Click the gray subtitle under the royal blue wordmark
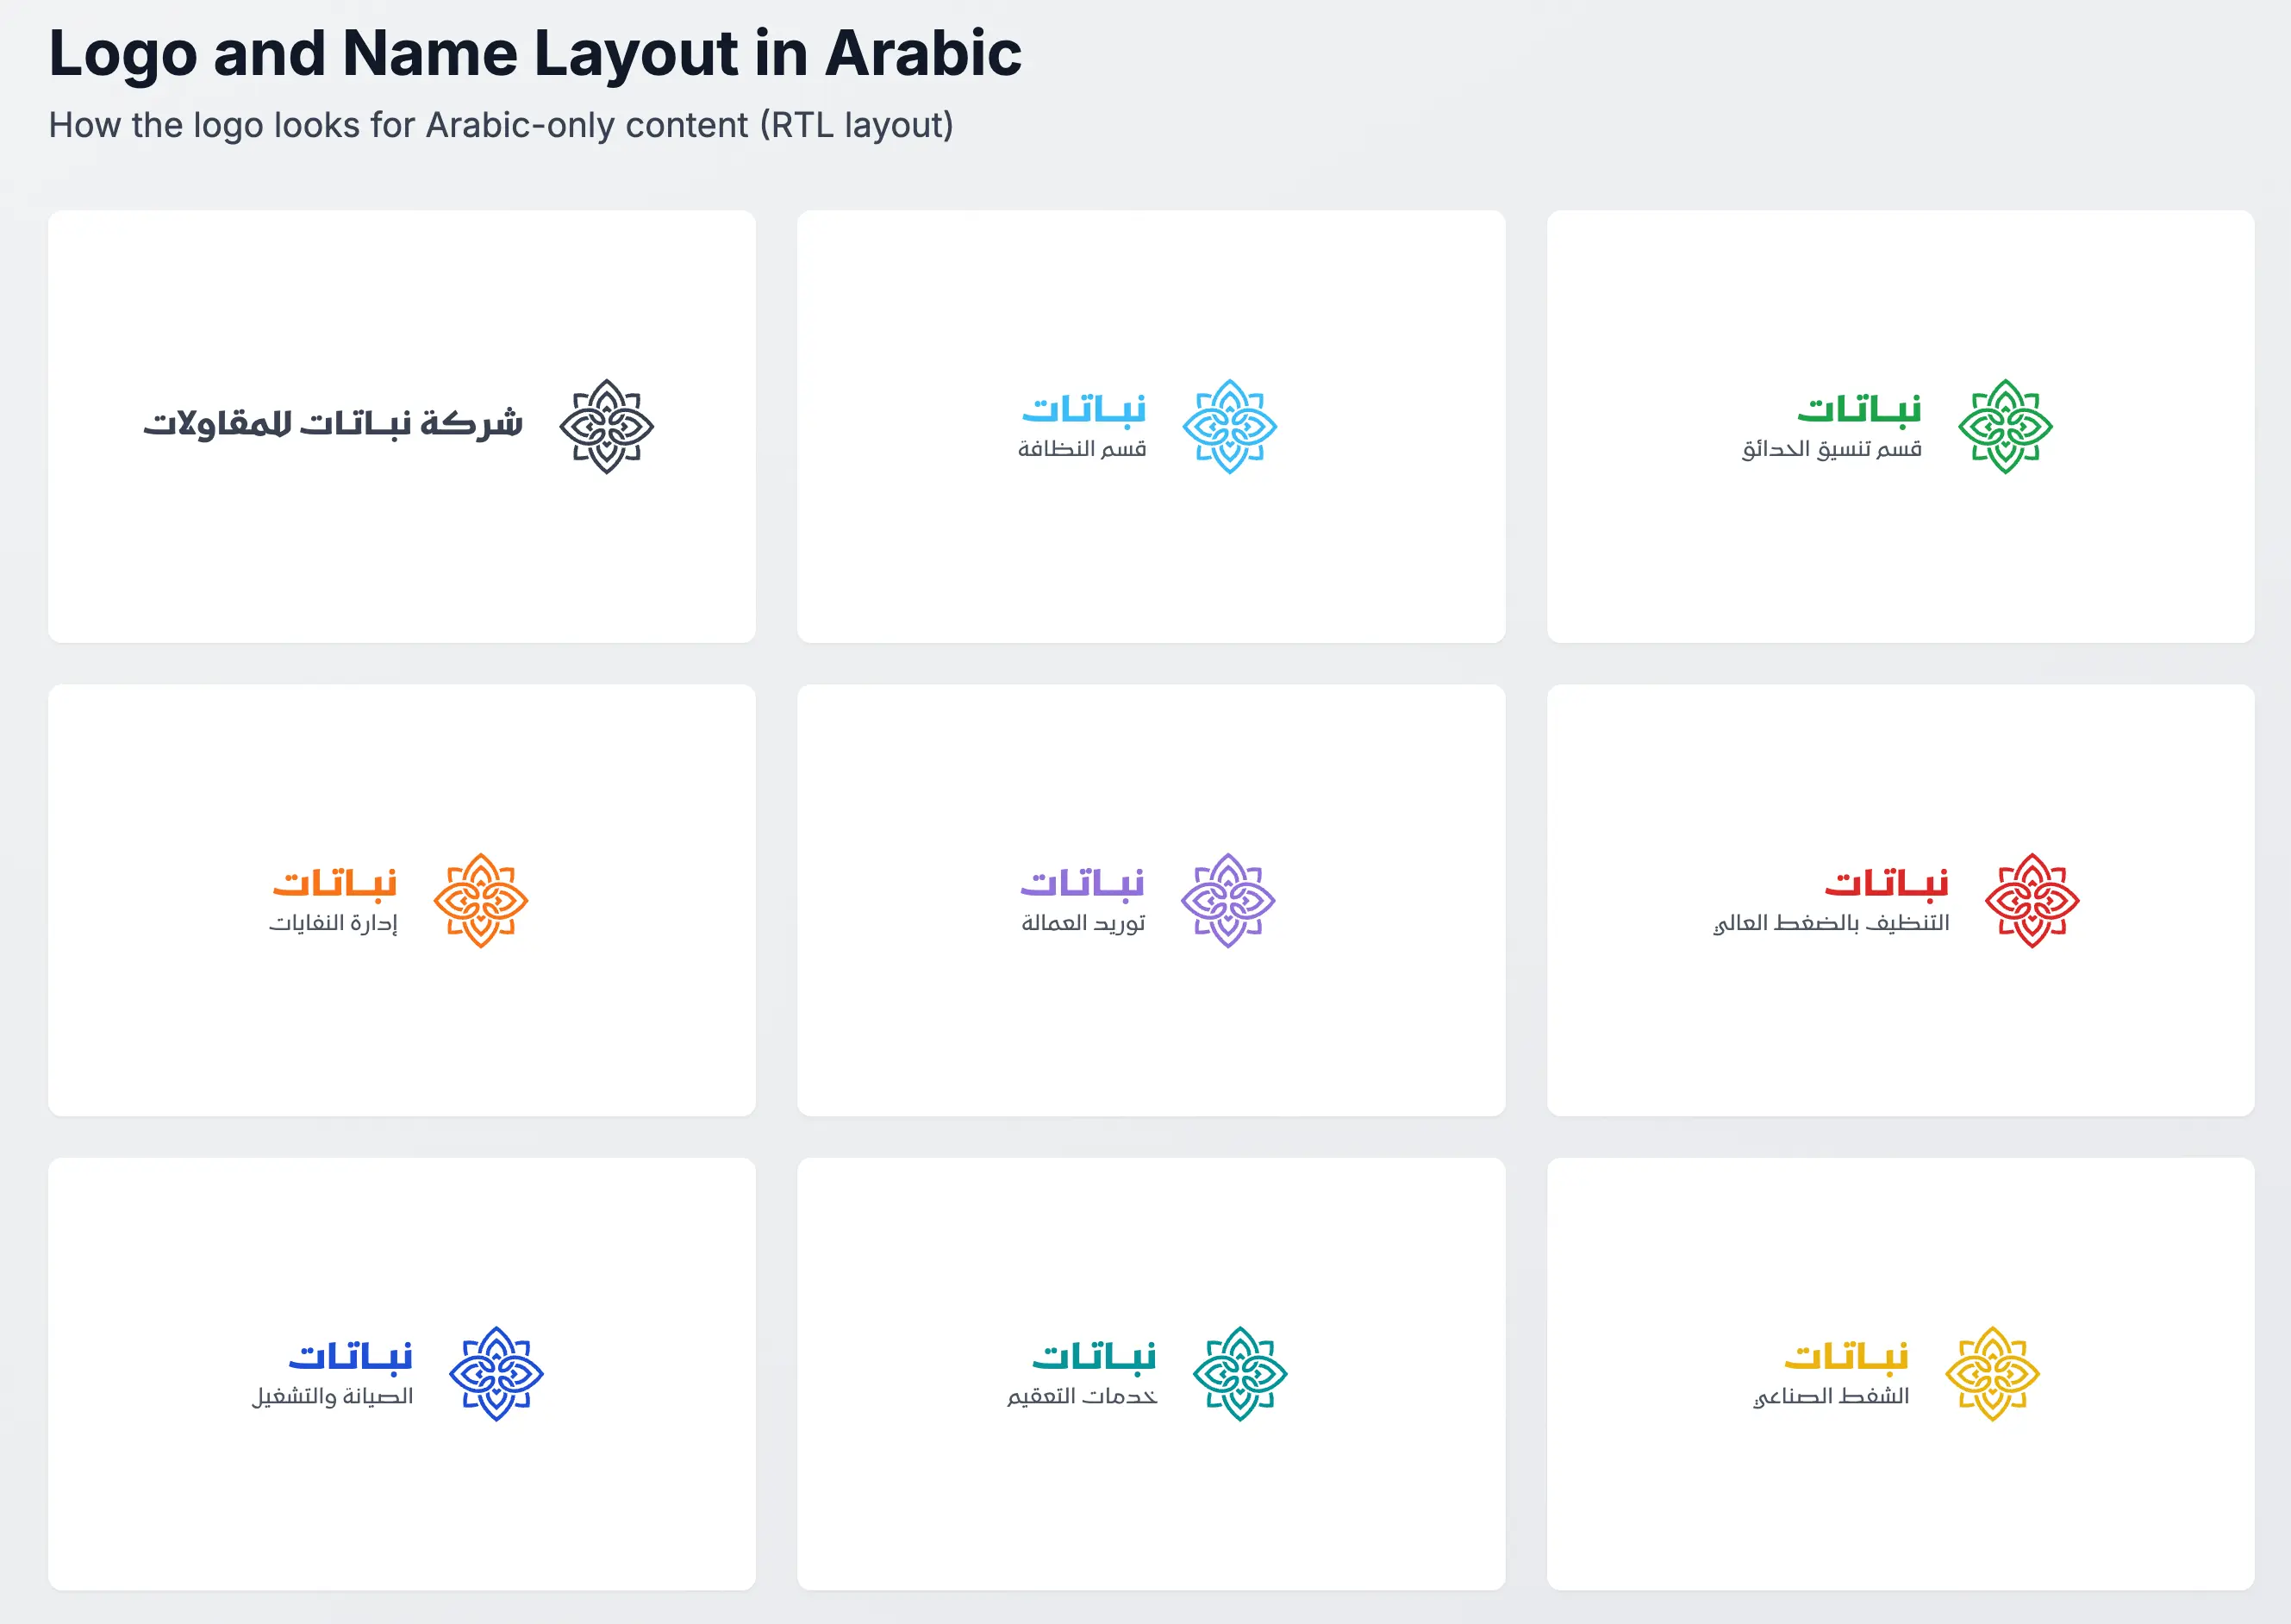Viewport: 2291px width, 1624px height. click(x=332, y=1396)
